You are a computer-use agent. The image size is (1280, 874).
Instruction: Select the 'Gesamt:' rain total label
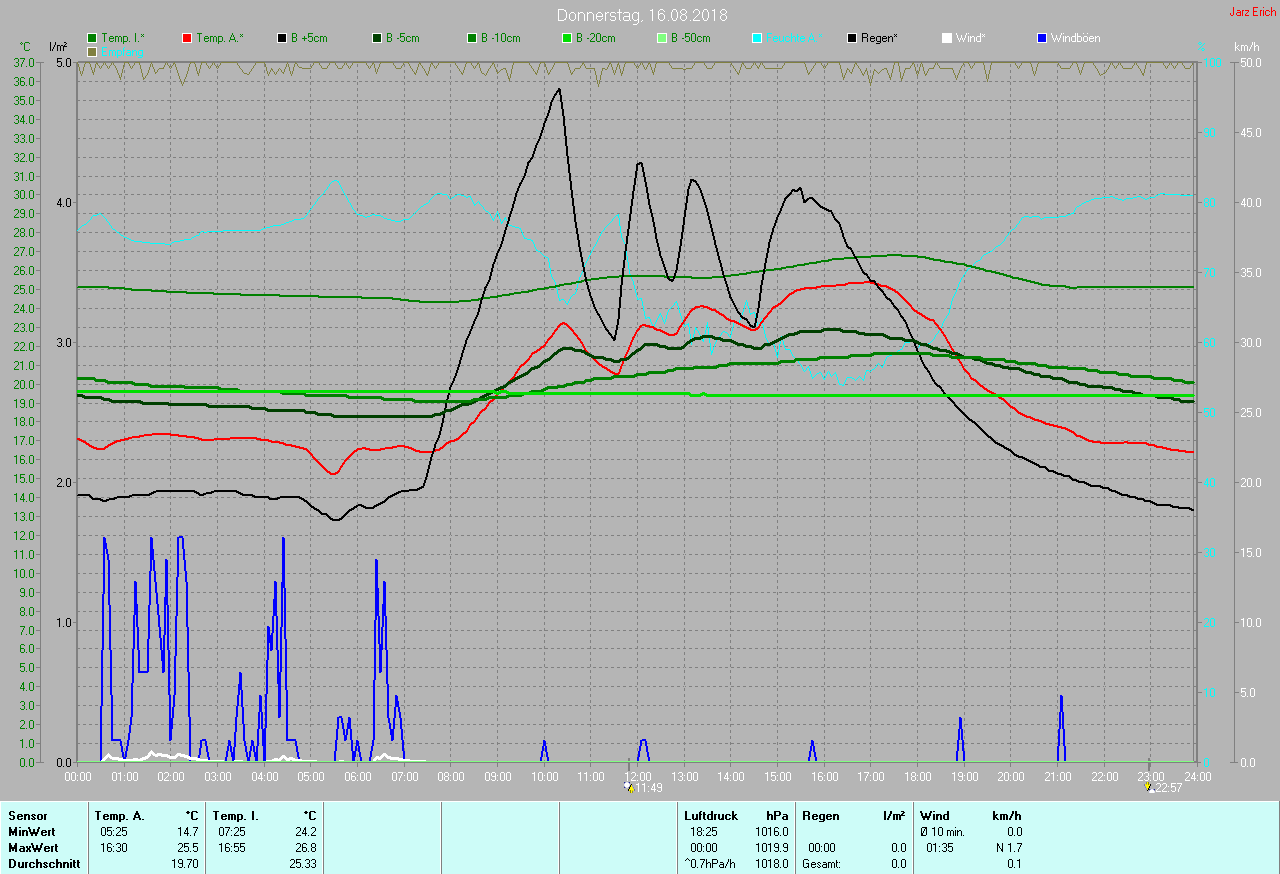821,864
